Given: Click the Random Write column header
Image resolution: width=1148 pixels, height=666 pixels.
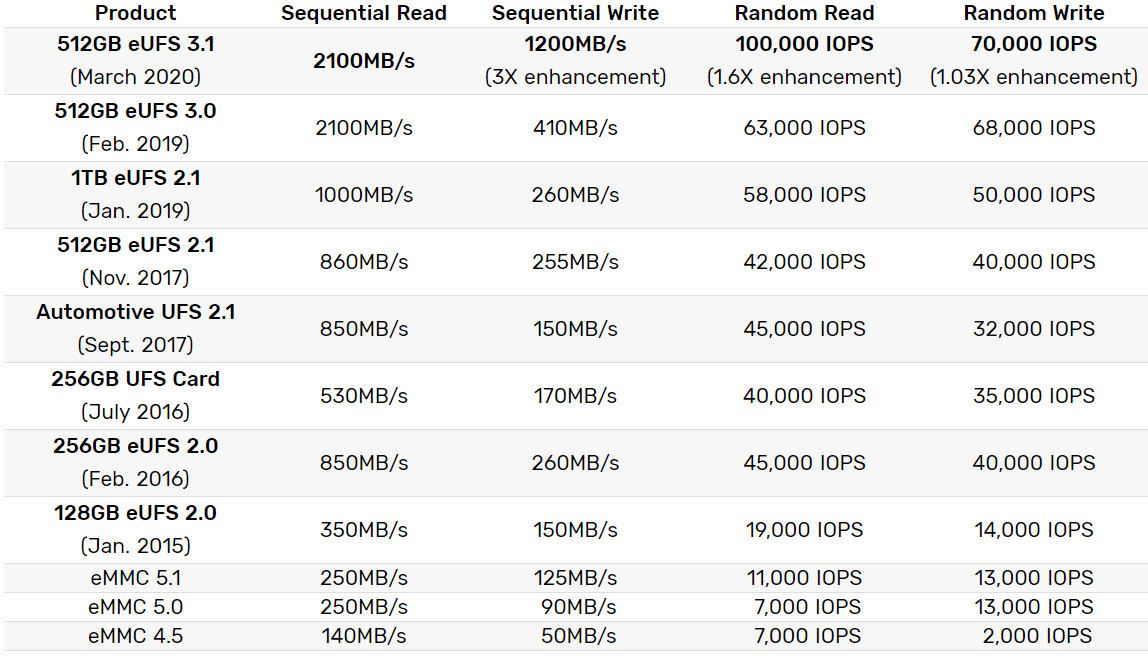Looking at the screenshot, I should (x=1034, y=13).
